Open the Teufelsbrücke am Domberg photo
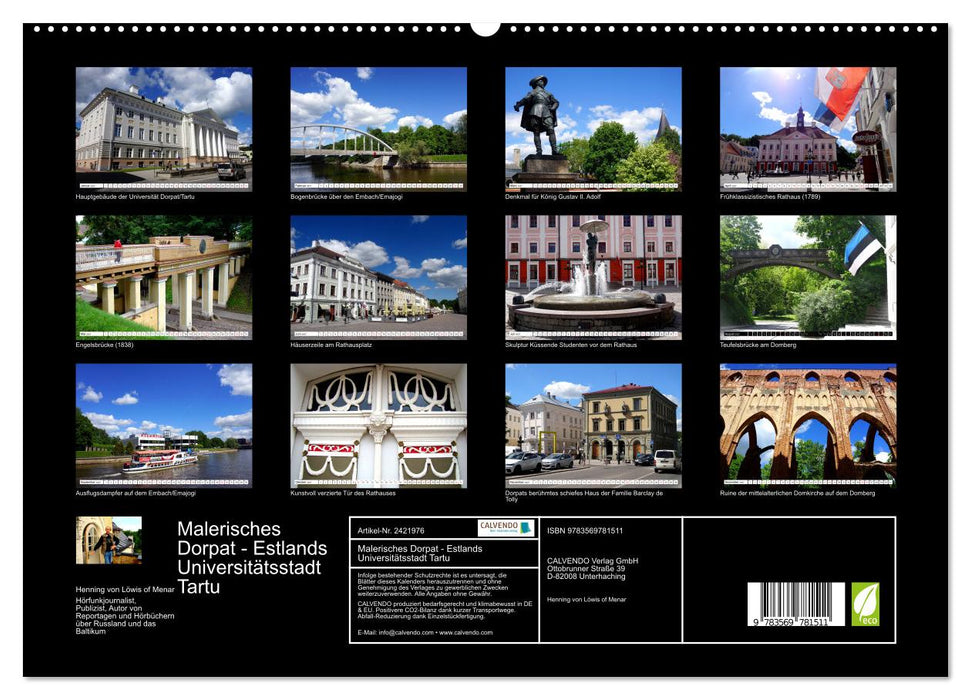Image resolution: width=971 pixels, height=700 pixels. pyautogui.click(x=808, y=277)
